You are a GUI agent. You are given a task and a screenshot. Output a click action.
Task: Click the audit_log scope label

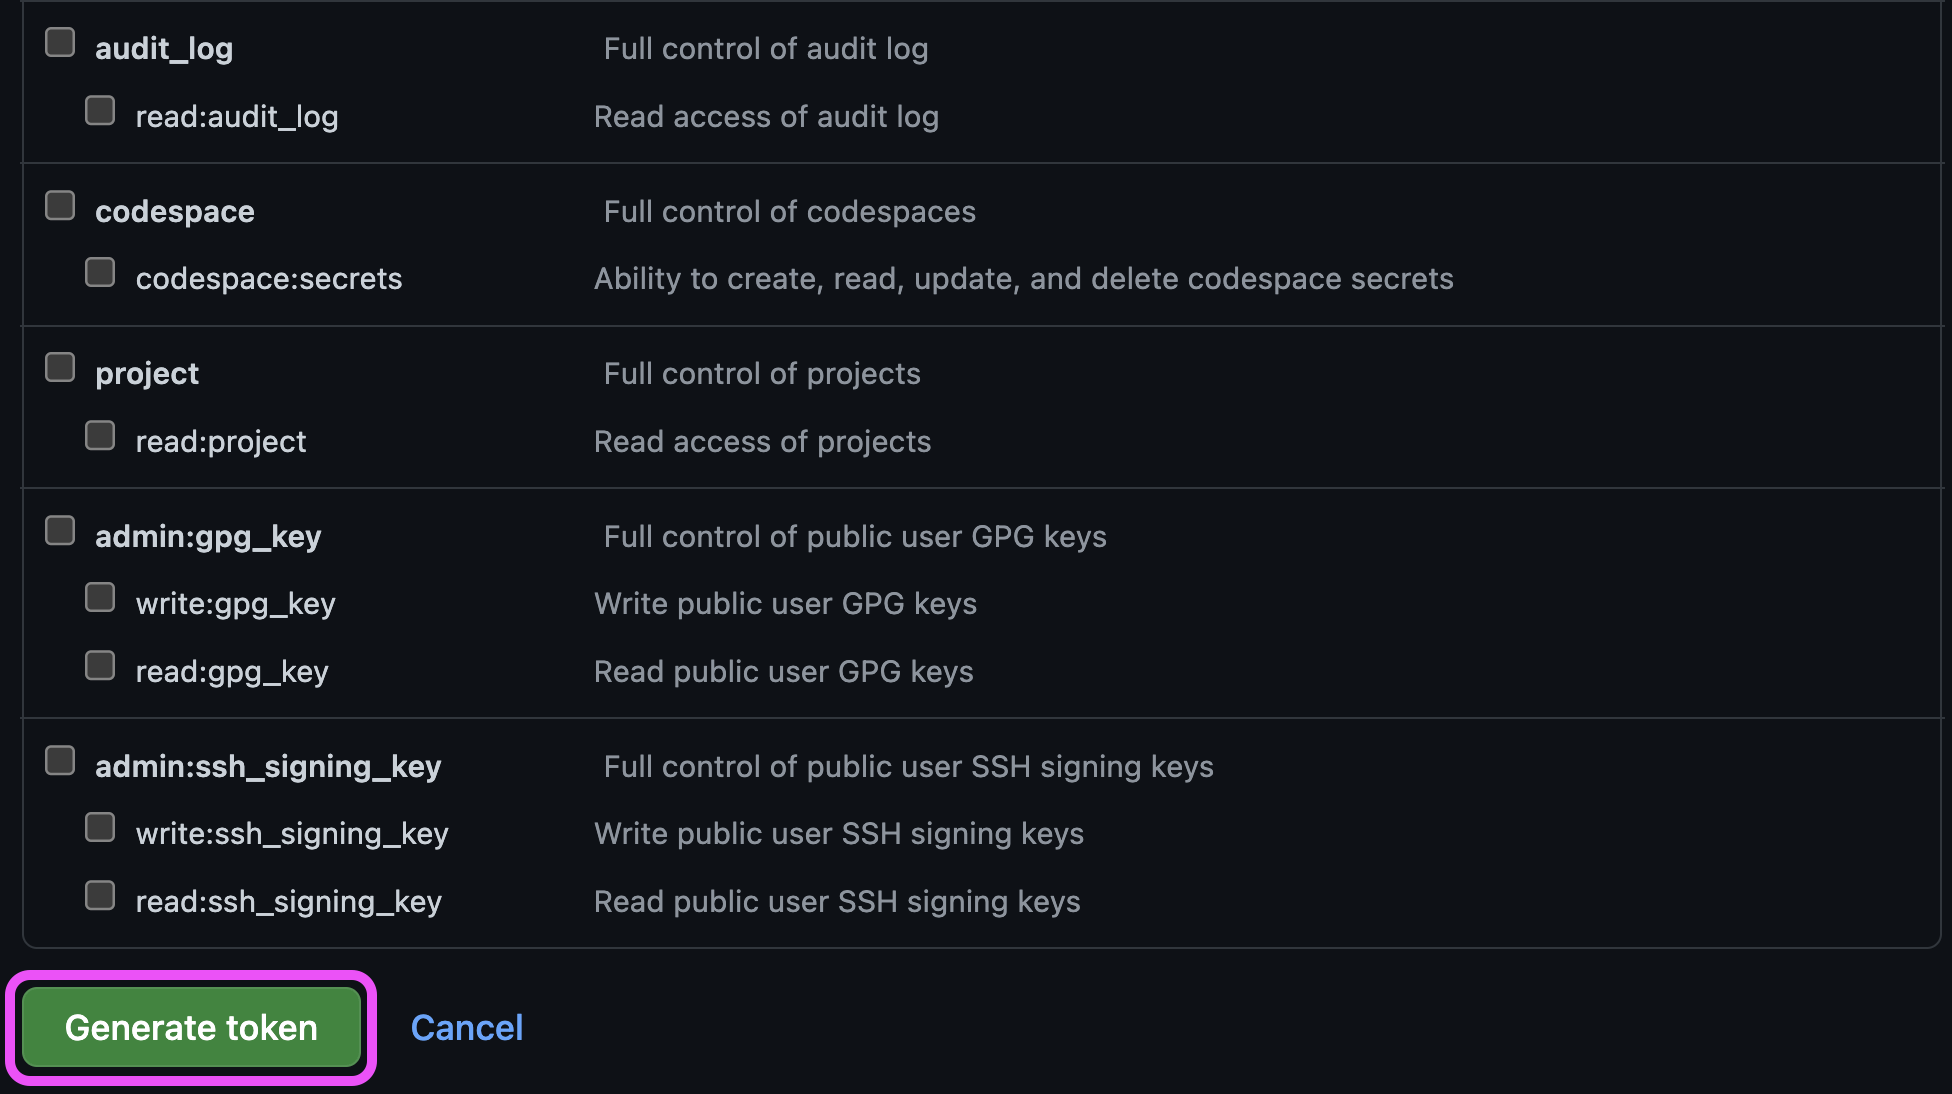(x=164, y=49)
